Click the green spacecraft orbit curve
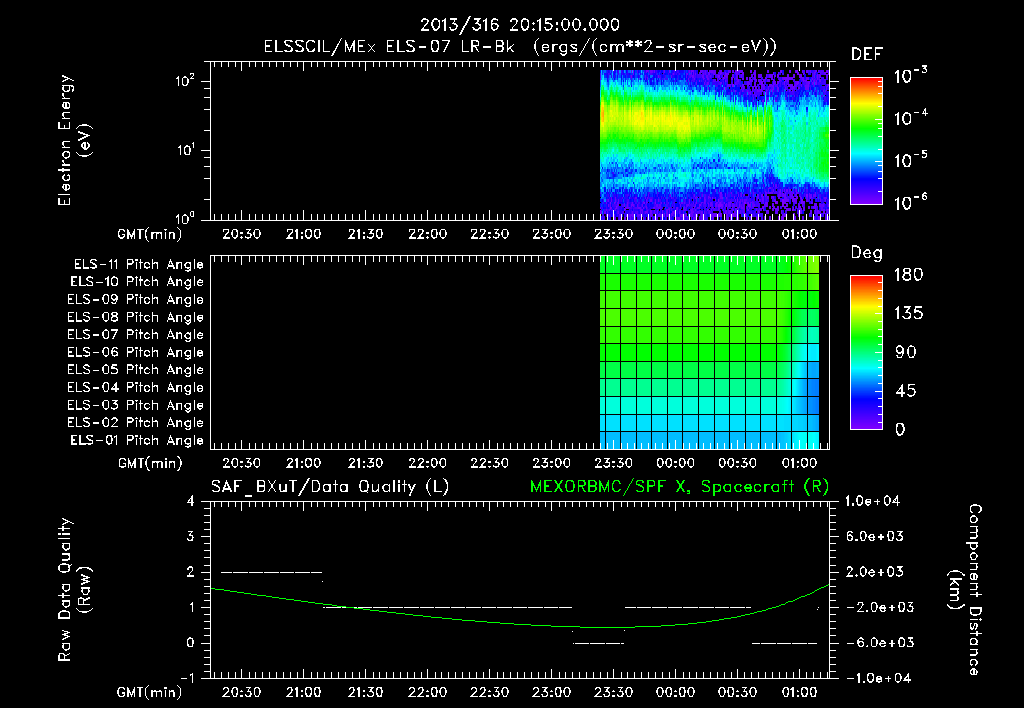The width and height of the screenshot is (1024, 708). [519, 623]
